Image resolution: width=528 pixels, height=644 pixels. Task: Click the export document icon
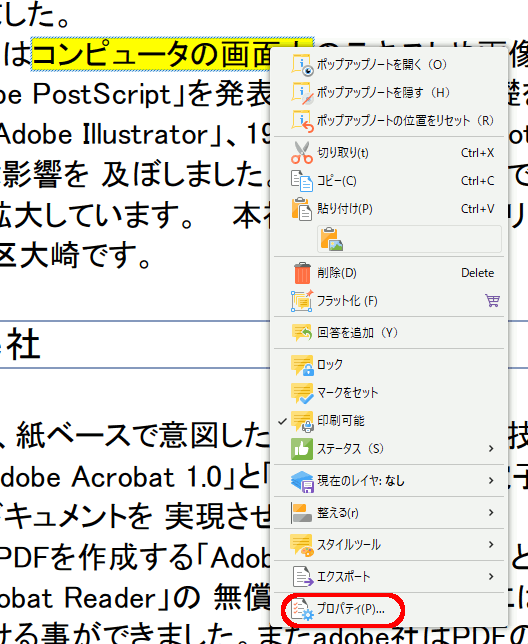click(303, 577)
